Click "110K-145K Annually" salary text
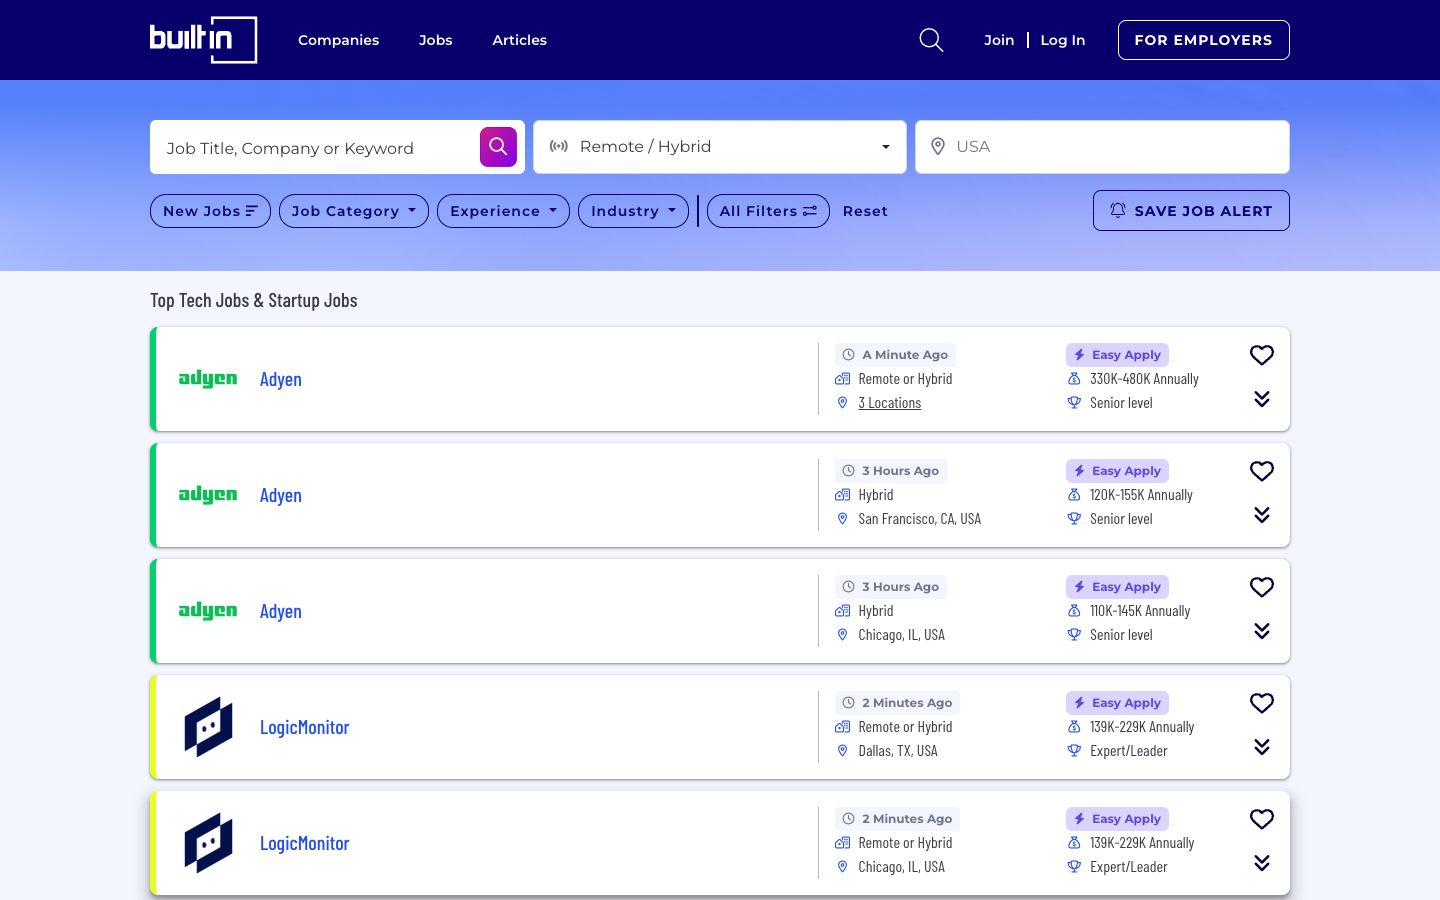 tap(1140, 611)
